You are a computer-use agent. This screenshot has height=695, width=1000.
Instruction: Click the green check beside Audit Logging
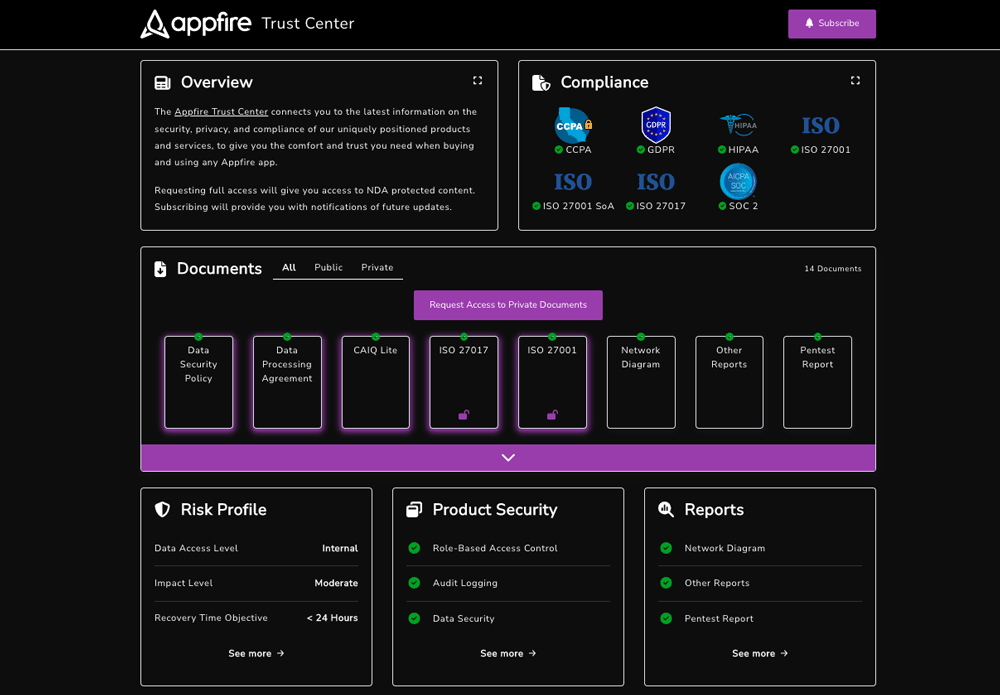pyautogui.click(x=415, y=583)
